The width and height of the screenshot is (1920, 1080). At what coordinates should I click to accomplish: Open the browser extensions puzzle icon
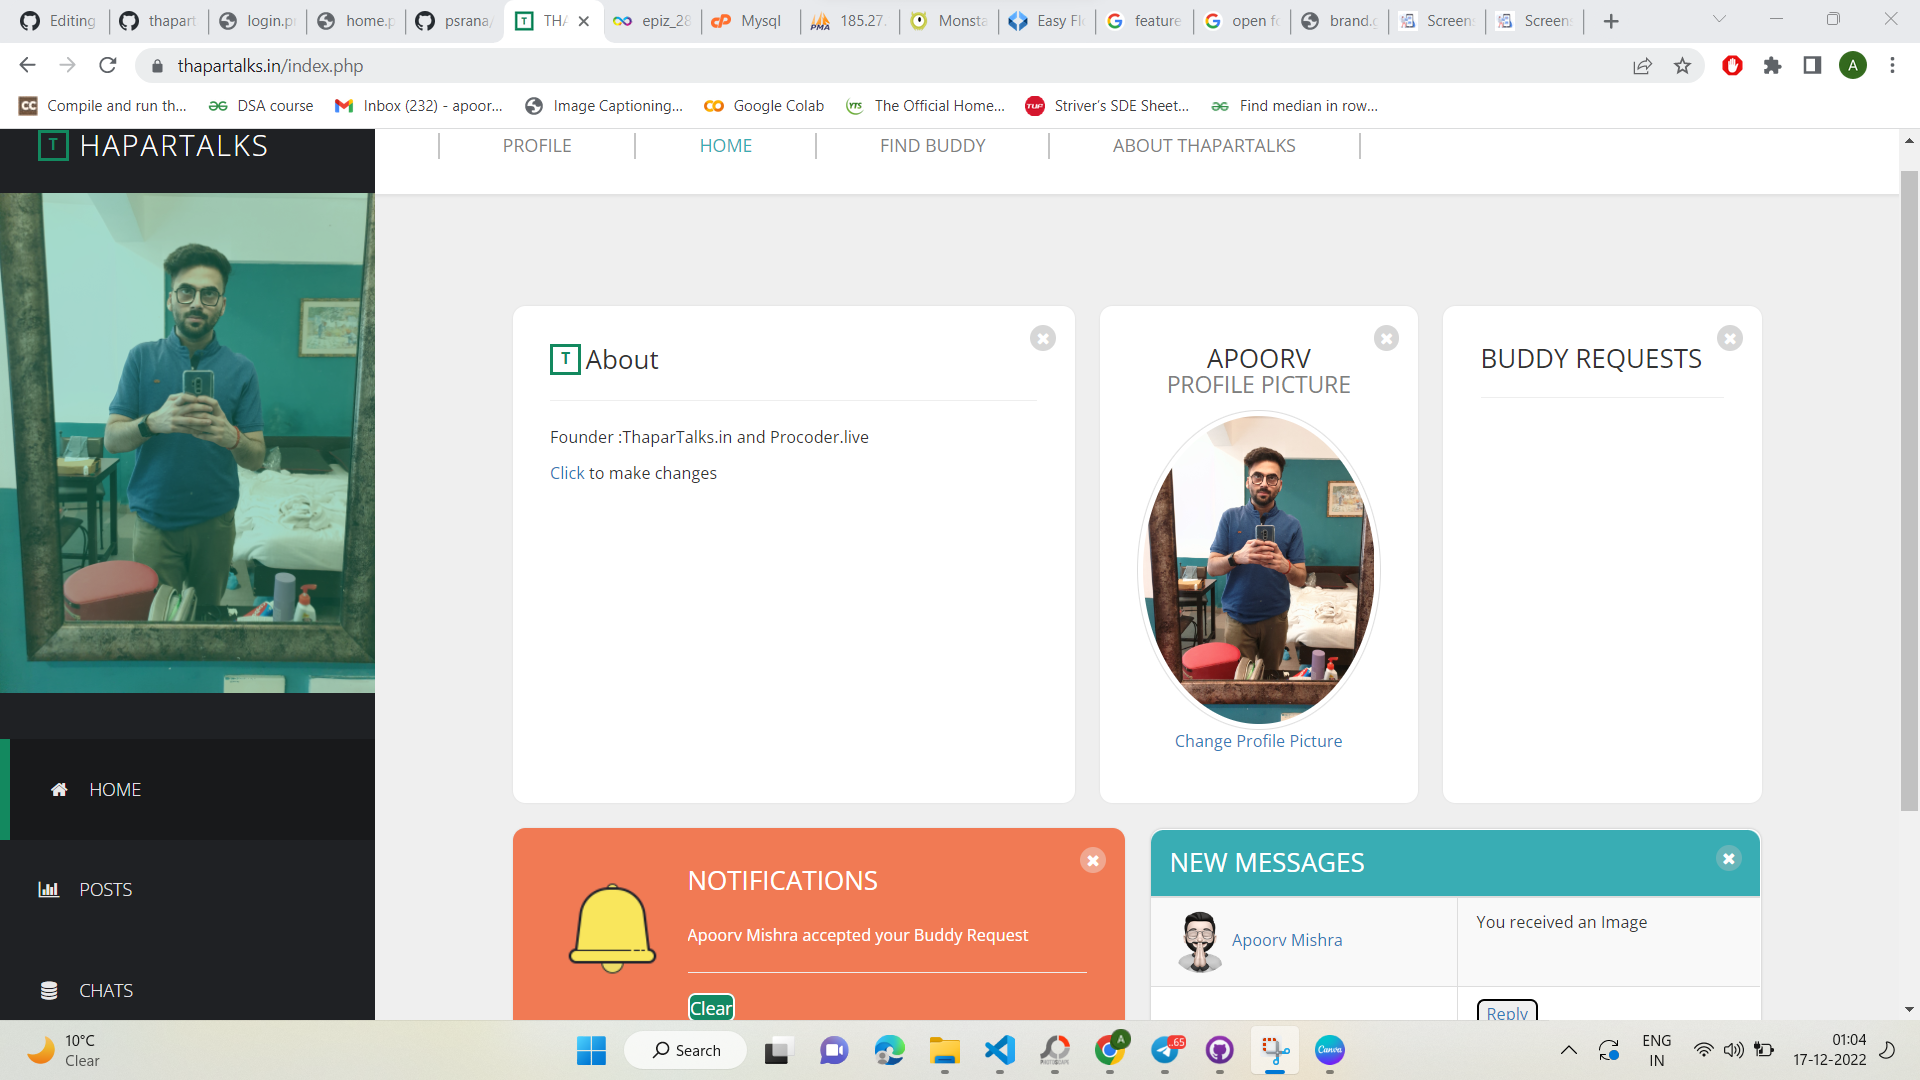click(x=1772, y=66)
